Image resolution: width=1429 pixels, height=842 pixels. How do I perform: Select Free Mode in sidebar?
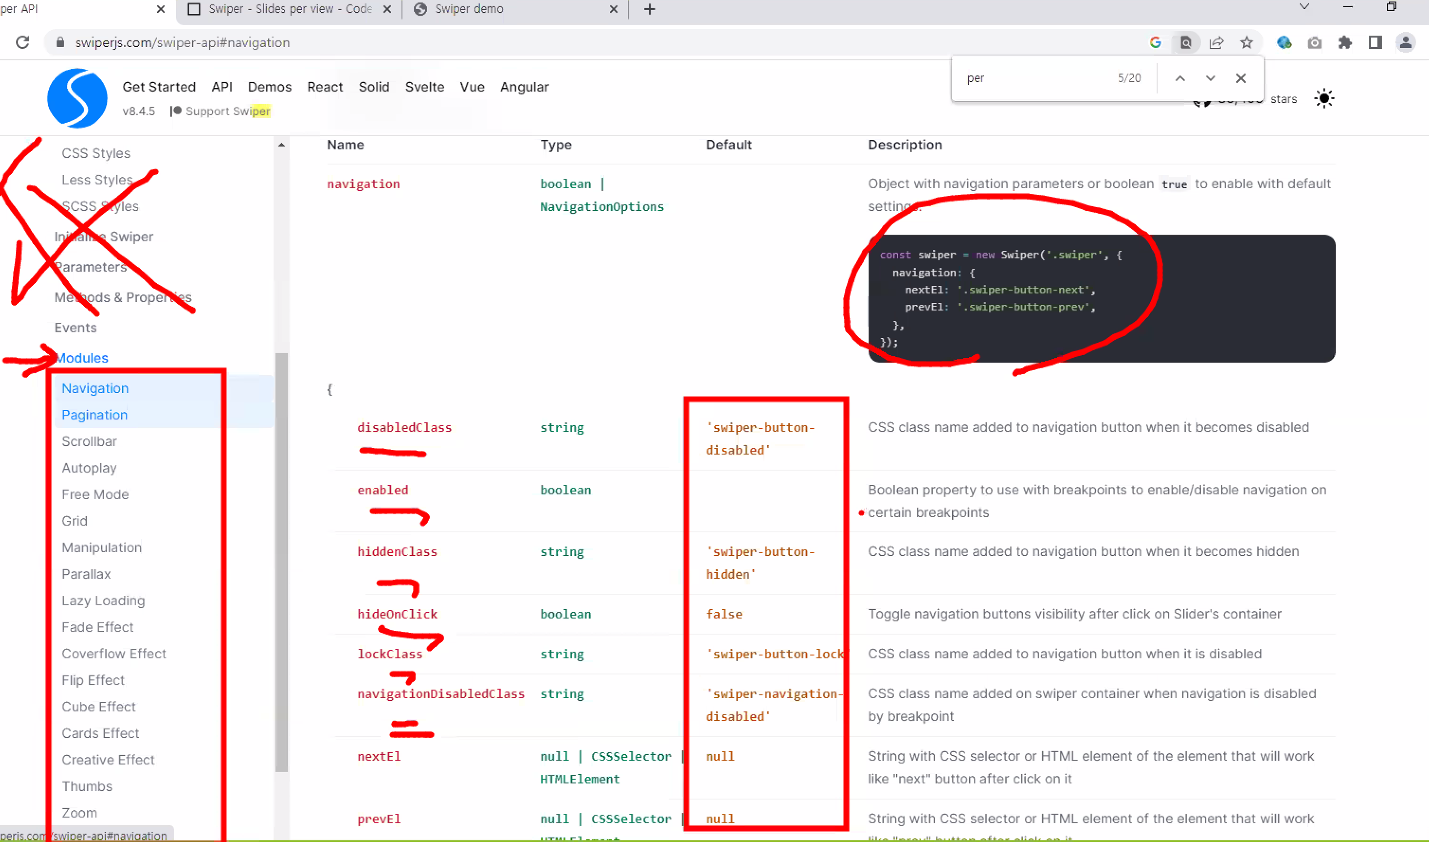coord(95,494)
